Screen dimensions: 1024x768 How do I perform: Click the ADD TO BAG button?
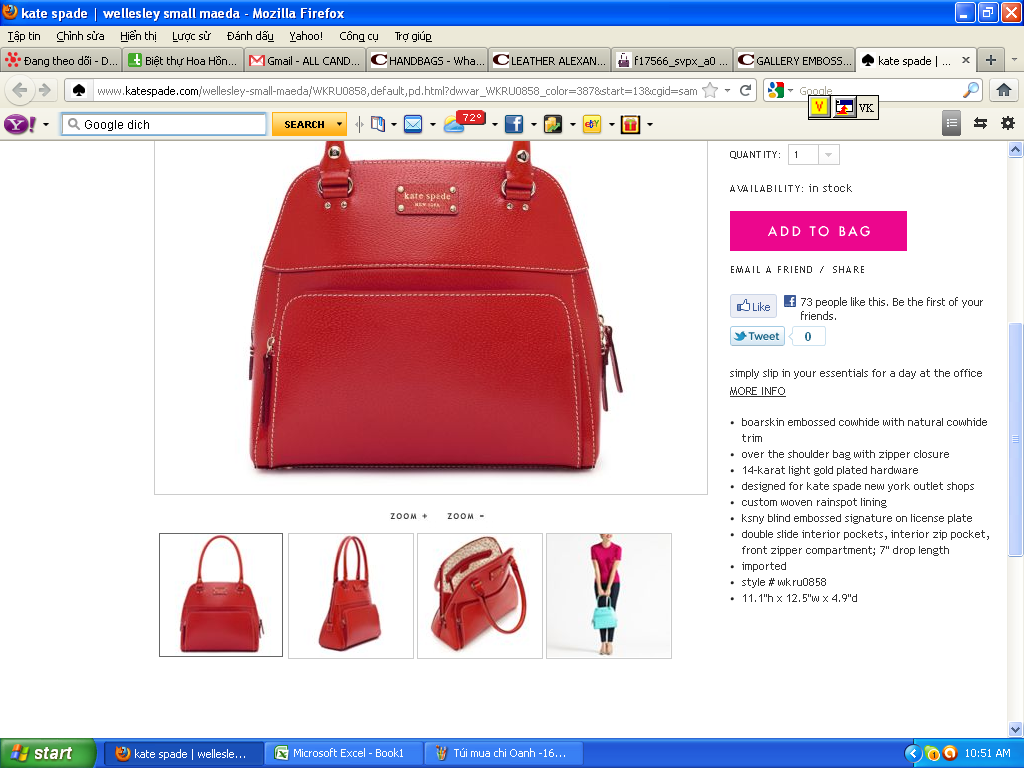click(818, 231)
